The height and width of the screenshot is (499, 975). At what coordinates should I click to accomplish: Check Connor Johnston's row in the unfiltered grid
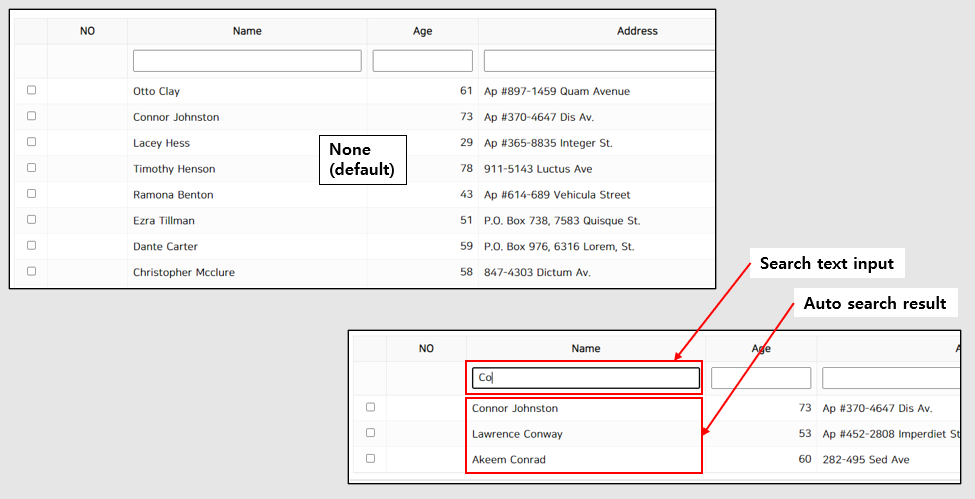coord(31,116)
